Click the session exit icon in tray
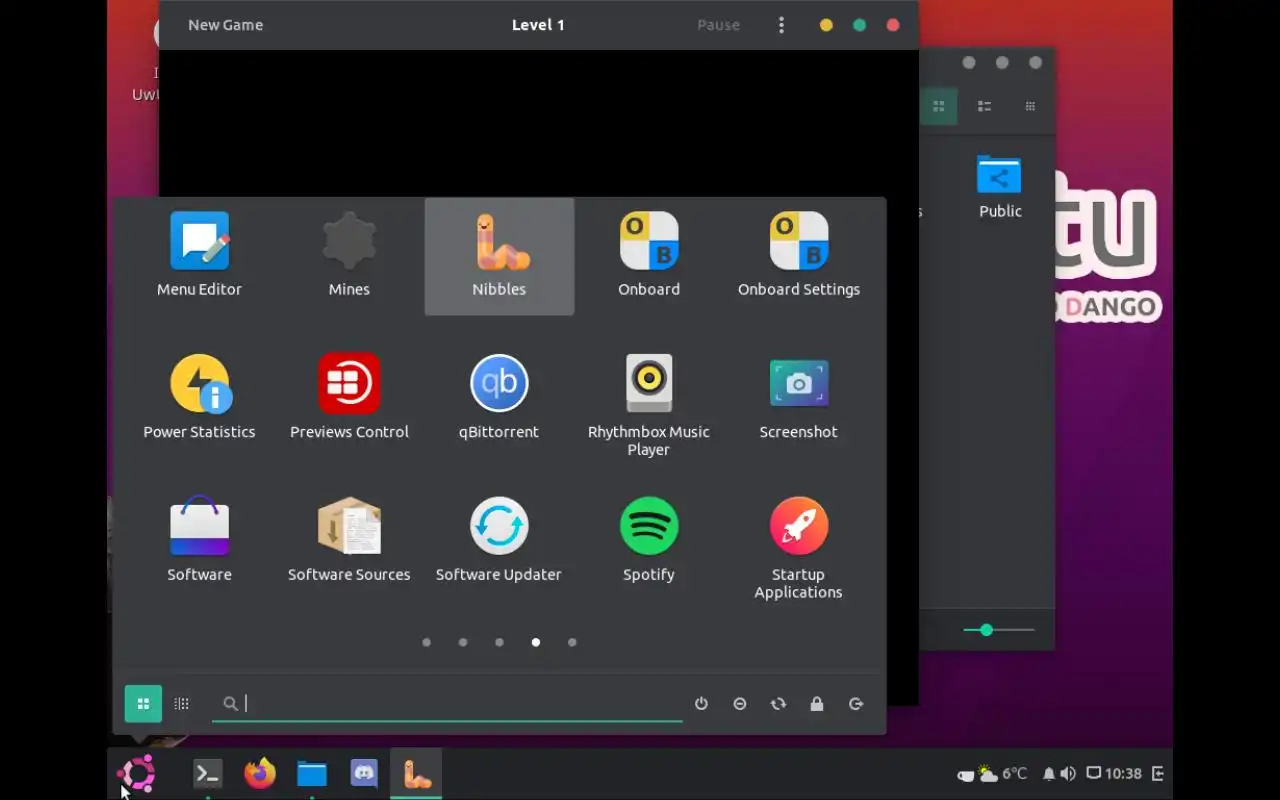 (x=1158, y=773)
